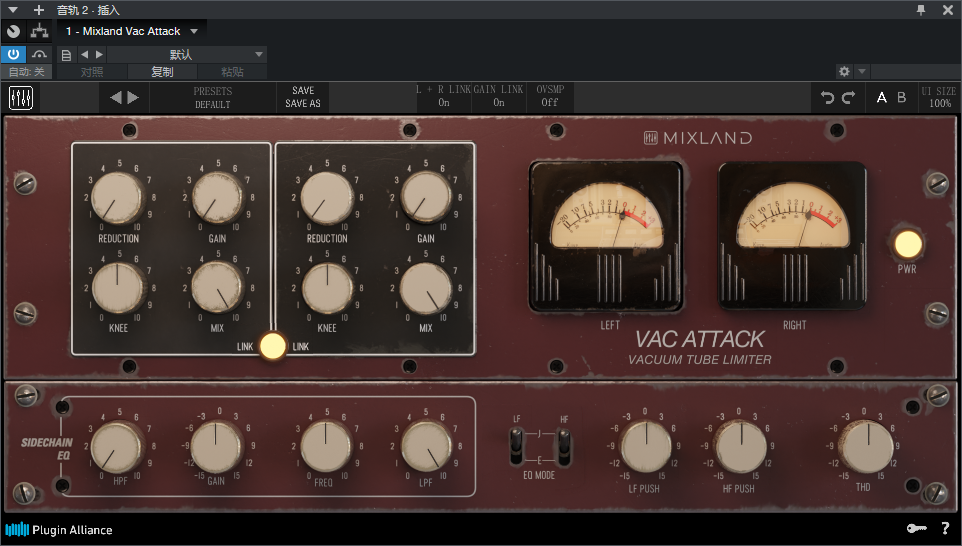Click the right channel REDUCTION knob
Screen dimensions: 962x546
(327, 198)
